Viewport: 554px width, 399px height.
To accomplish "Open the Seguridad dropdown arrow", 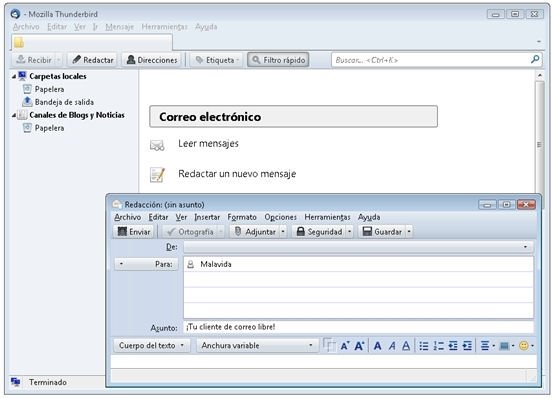I will click(349, 232).
